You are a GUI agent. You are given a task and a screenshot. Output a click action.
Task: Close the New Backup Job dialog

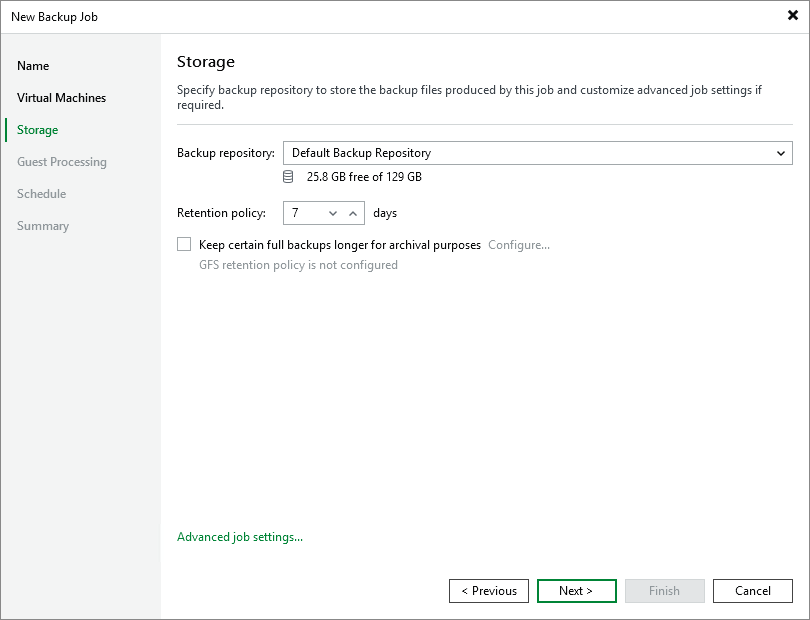tap(792, 16)
